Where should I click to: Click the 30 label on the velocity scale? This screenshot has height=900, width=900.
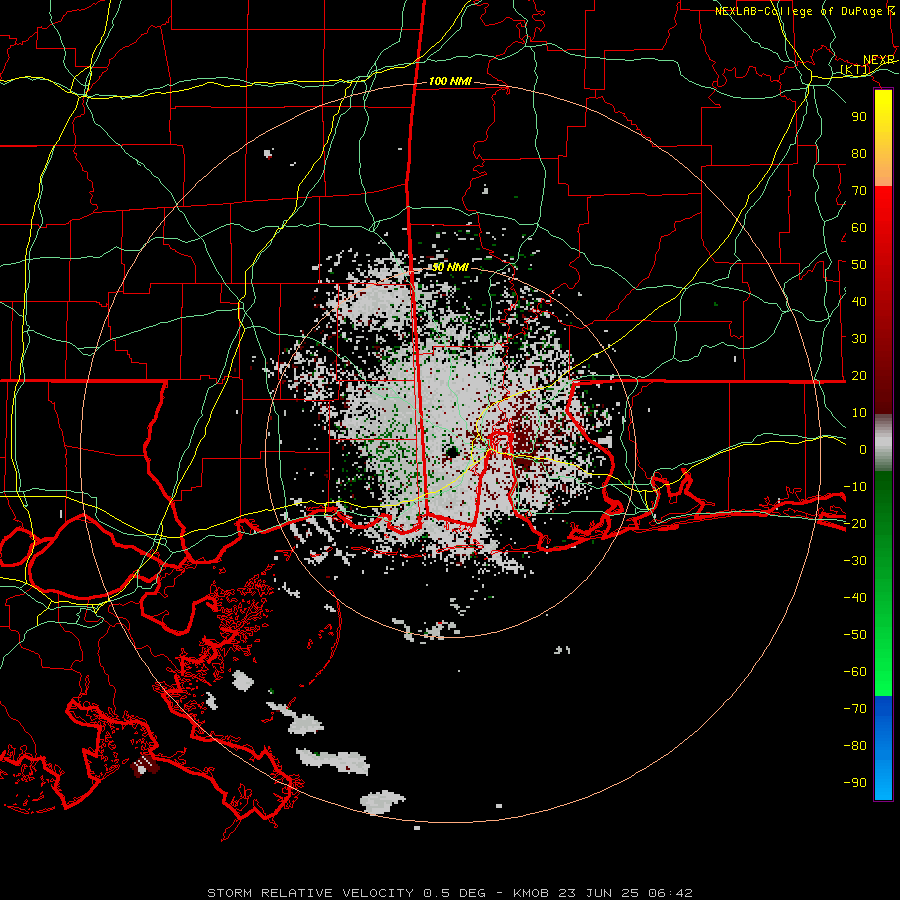[859, 339]
